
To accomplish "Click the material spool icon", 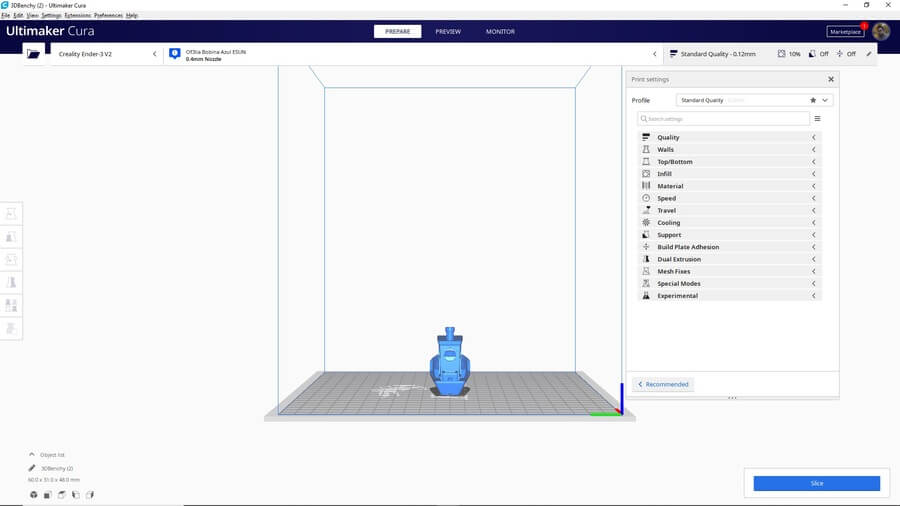I will click(x=175, y=54).
